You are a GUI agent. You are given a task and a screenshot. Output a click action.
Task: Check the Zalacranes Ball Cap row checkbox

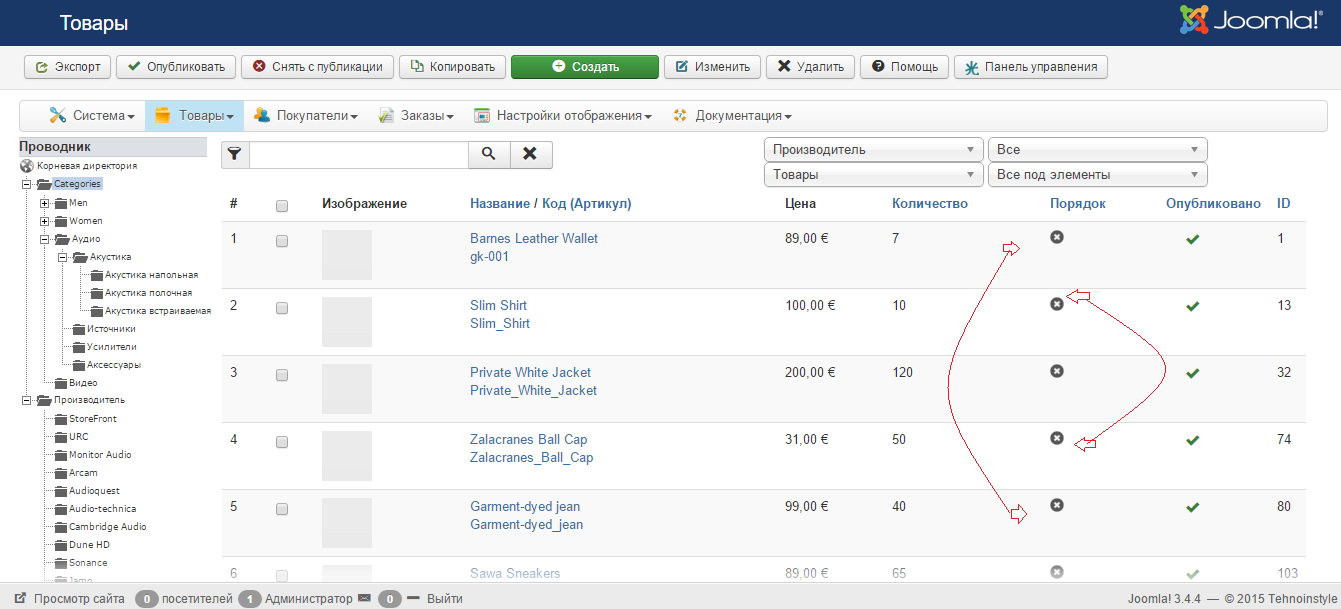(282, 442)
